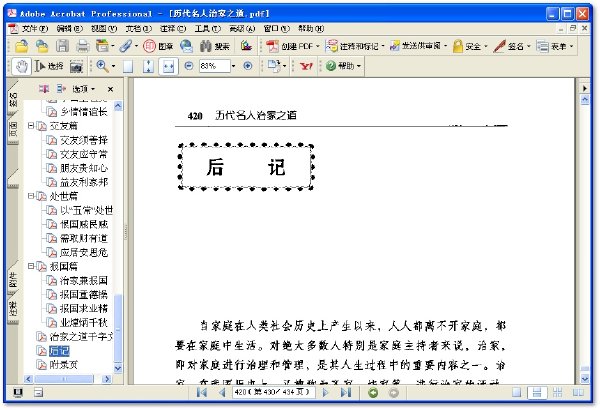
Task: Select the 交友须善择 bookmark
Action: [x=84, y=140]
